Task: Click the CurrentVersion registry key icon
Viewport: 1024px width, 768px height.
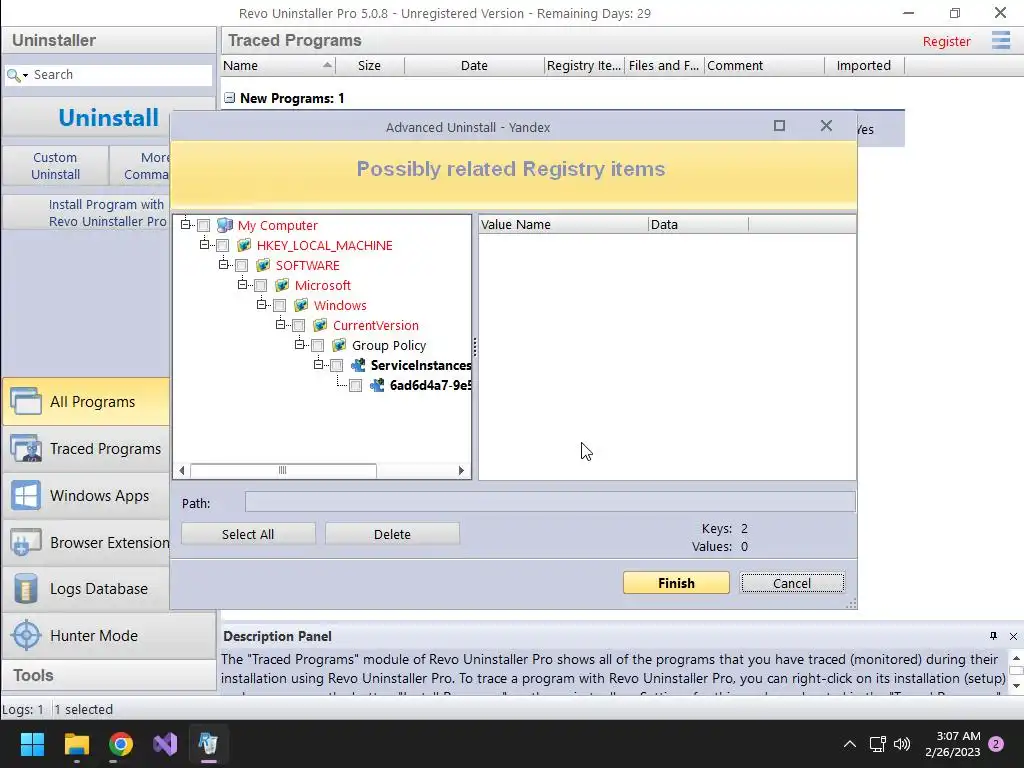Action: (x=320, y=325)
